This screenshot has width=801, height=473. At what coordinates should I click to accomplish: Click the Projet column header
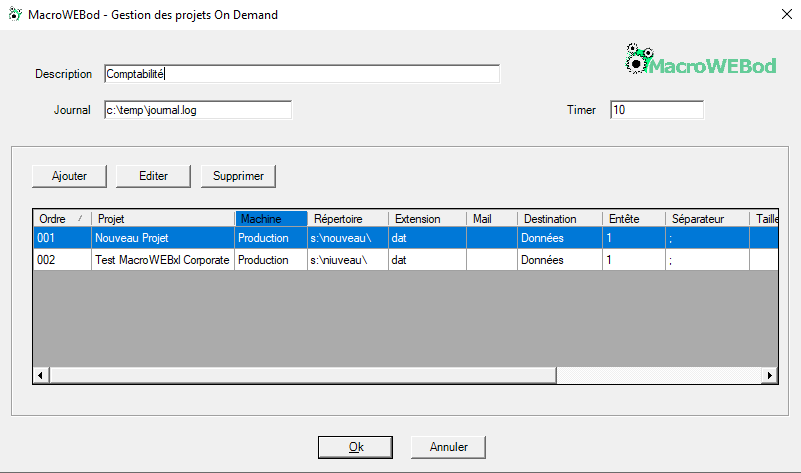point(162,219)
